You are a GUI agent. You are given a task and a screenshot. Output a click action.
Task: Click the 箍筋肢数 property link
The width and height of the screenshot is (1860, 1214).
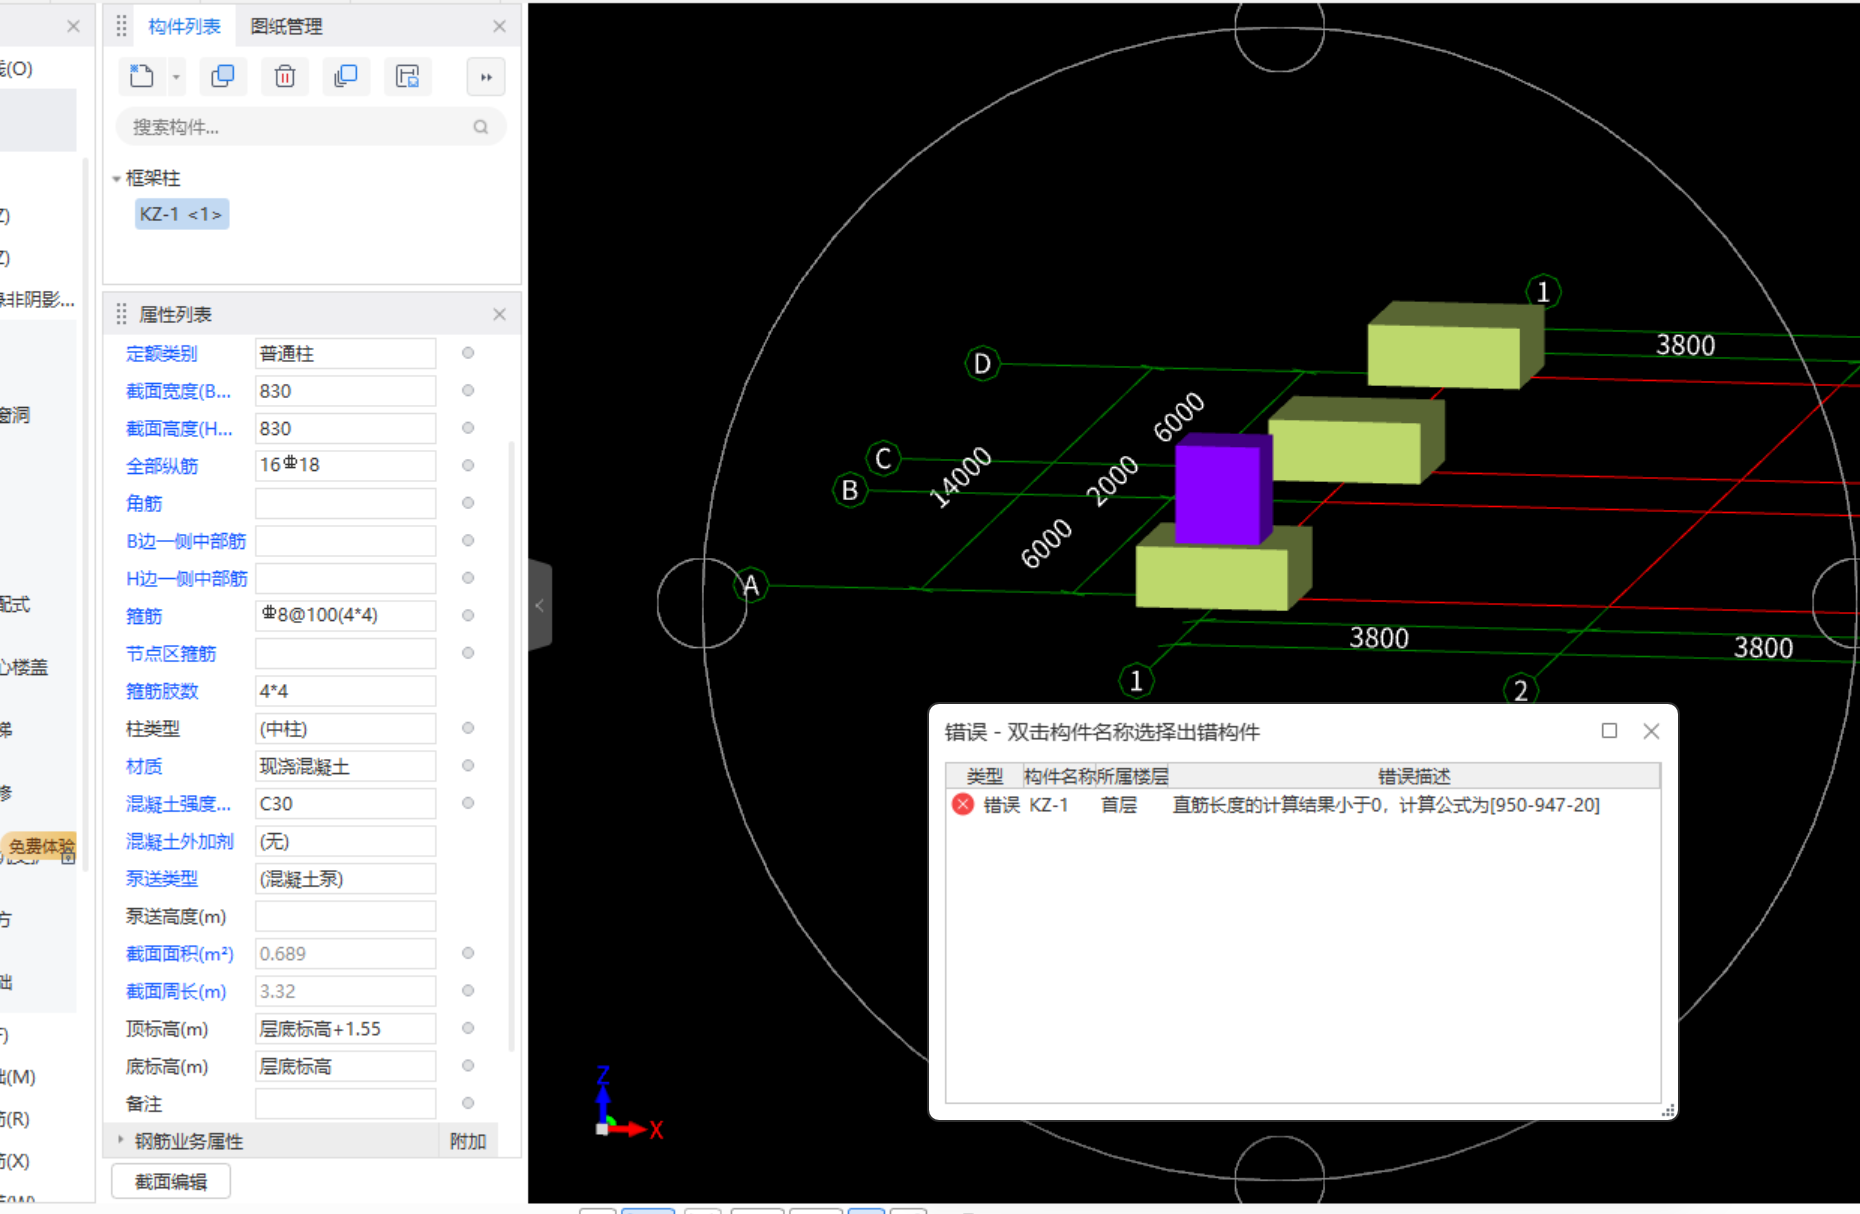(161, 691)
